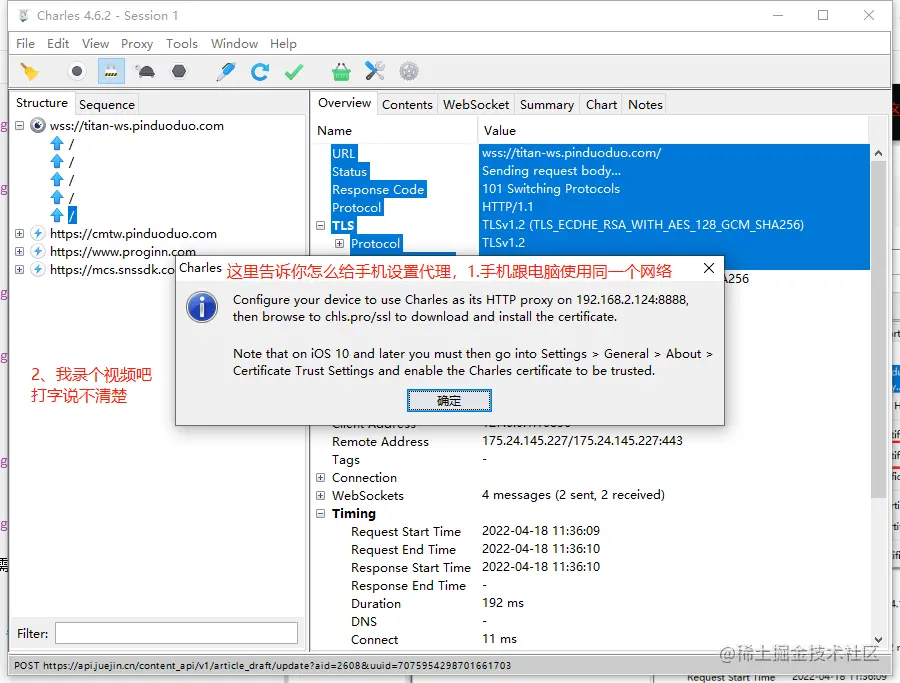
Task: Click the Remote Address row
Action: [380, 441]
